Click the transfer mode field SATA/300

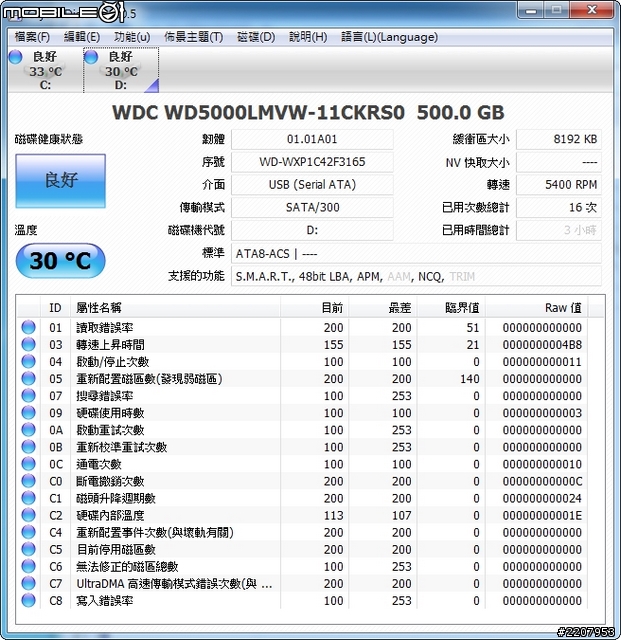coord(312,207)
